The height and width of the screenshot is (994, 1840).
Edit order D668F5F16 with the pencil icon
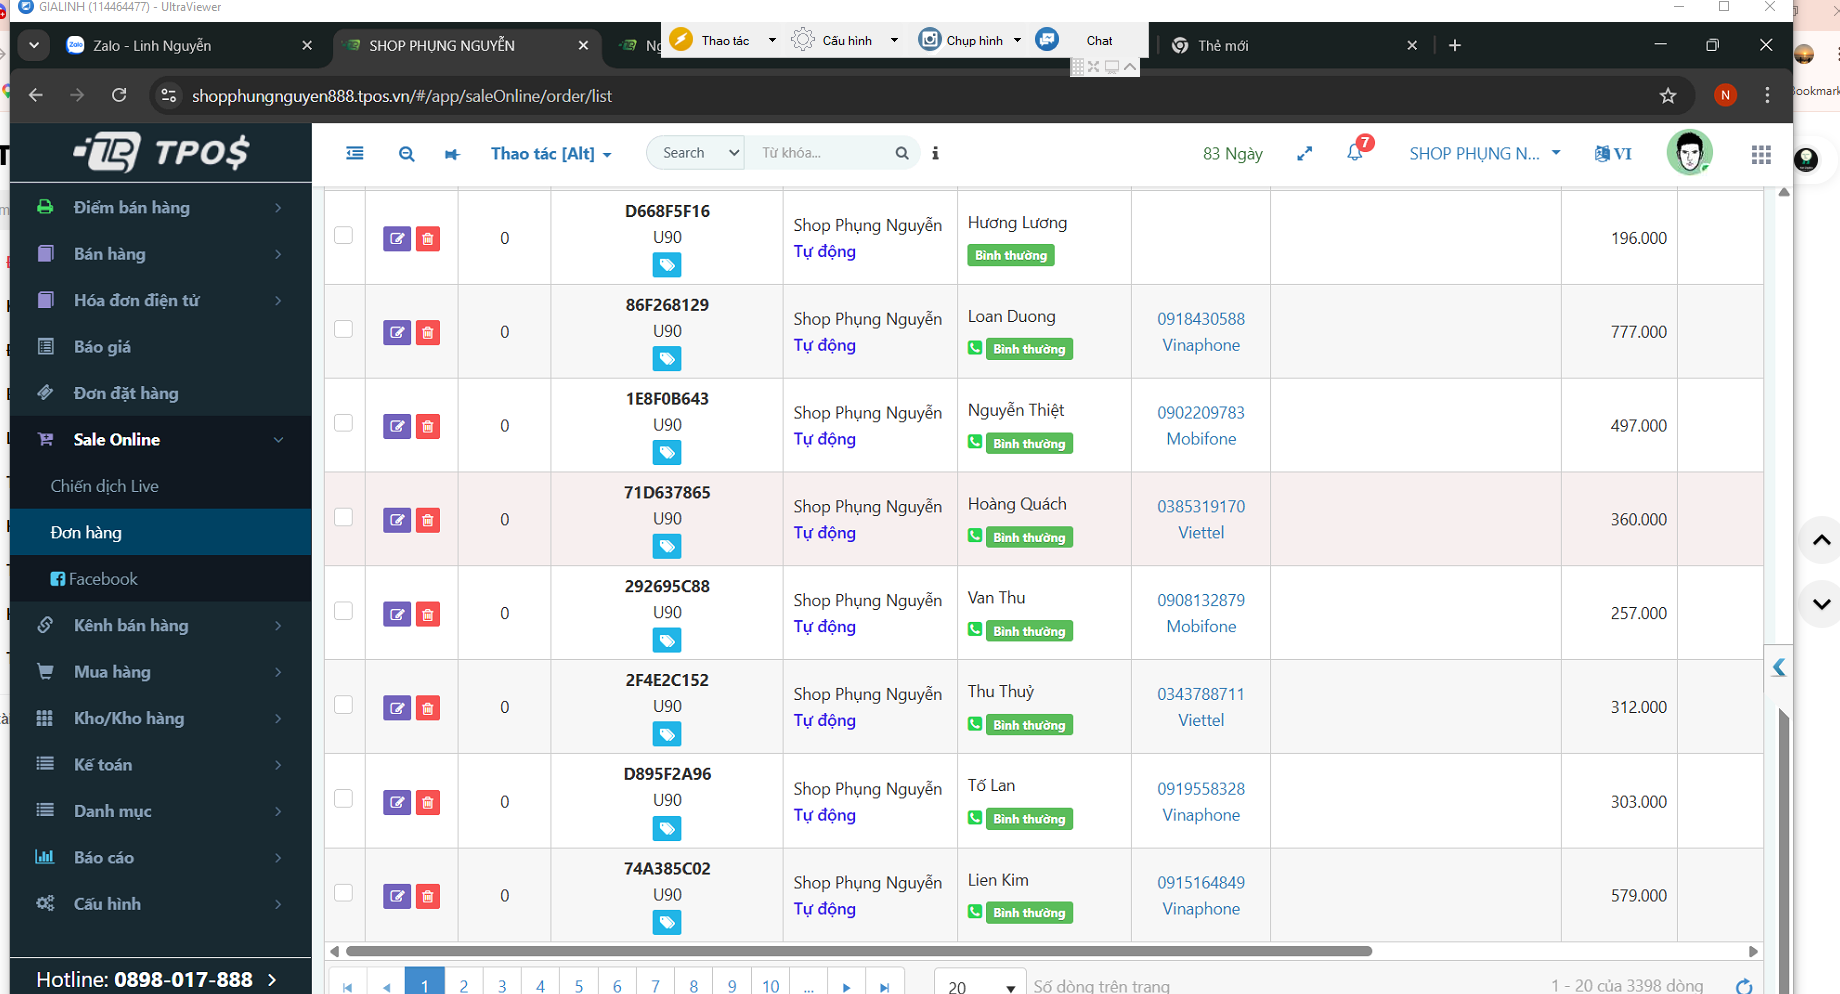point(397,239)
